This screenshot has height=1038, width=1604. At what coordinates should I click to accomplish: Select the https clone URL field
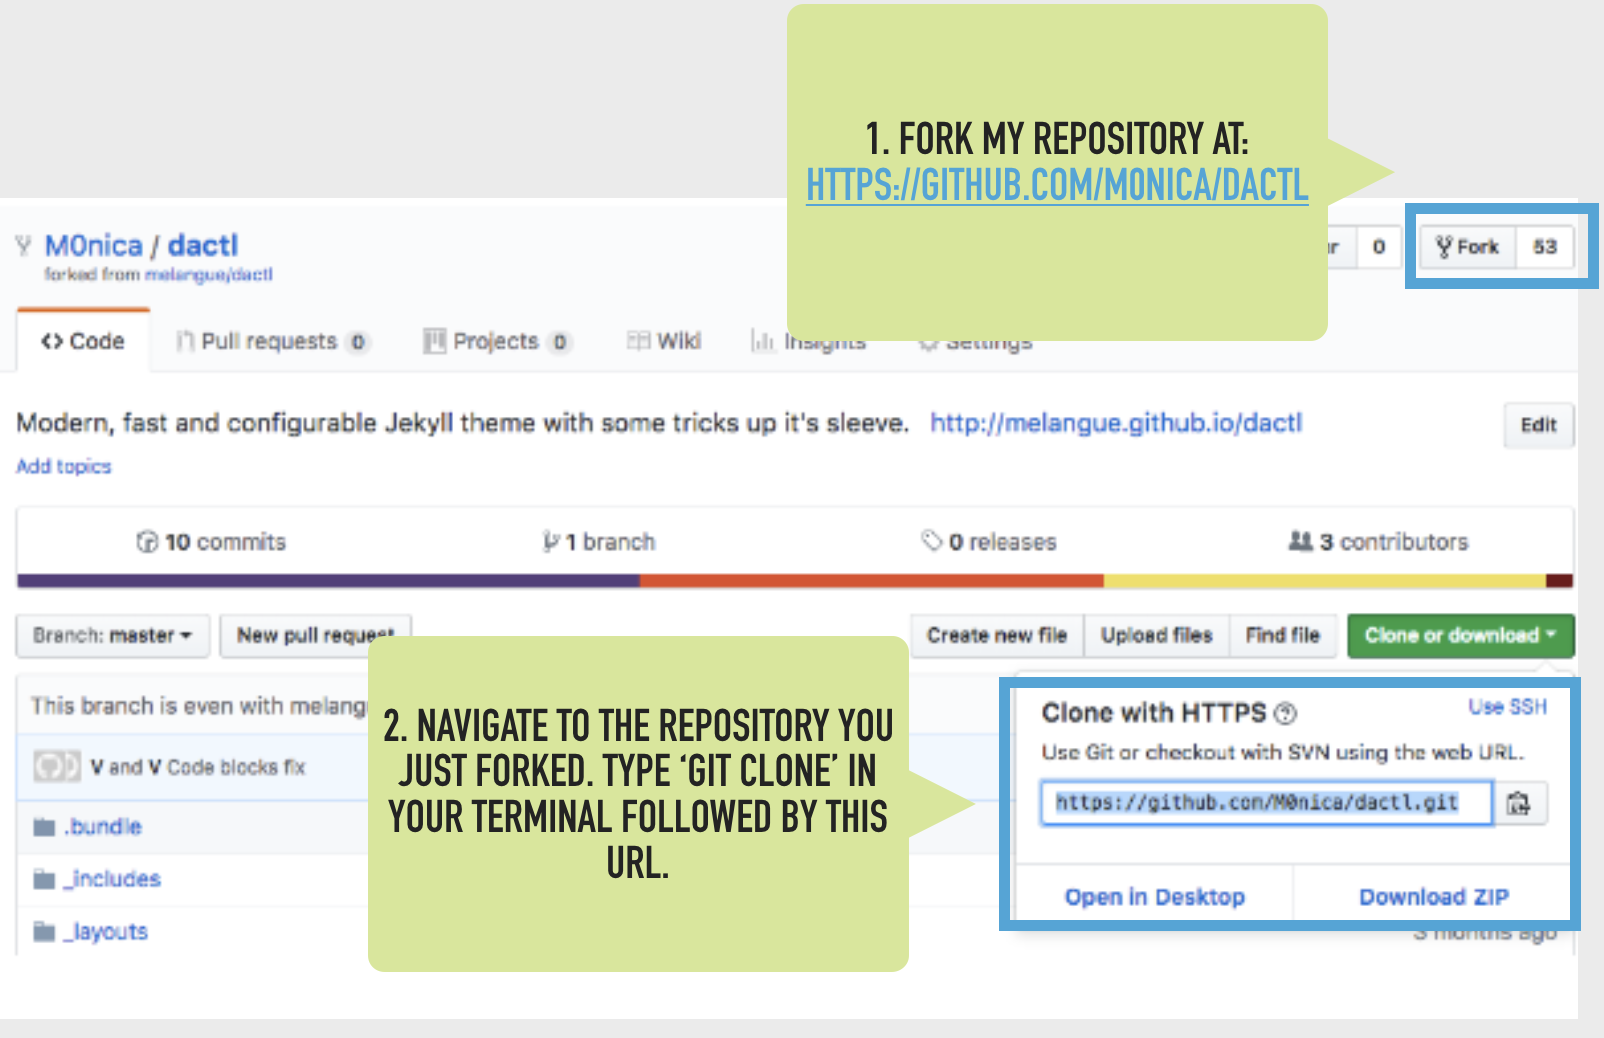click(x=1266, y=803)
